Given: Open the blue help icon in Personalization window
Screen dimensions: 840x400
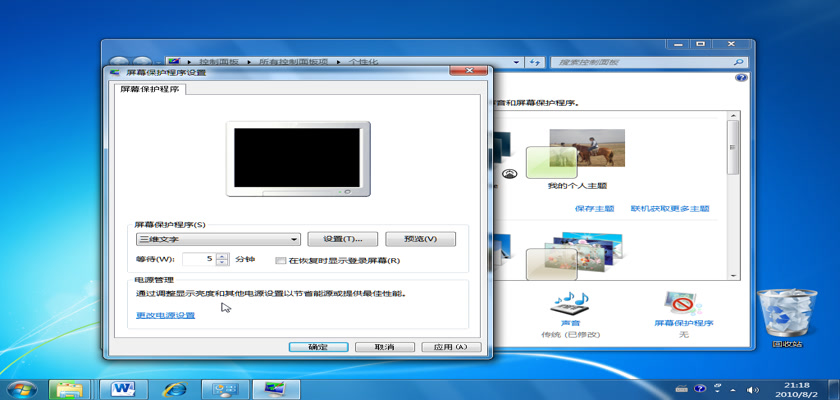Looking at the screenshot, I should click(x=740, y=77).
